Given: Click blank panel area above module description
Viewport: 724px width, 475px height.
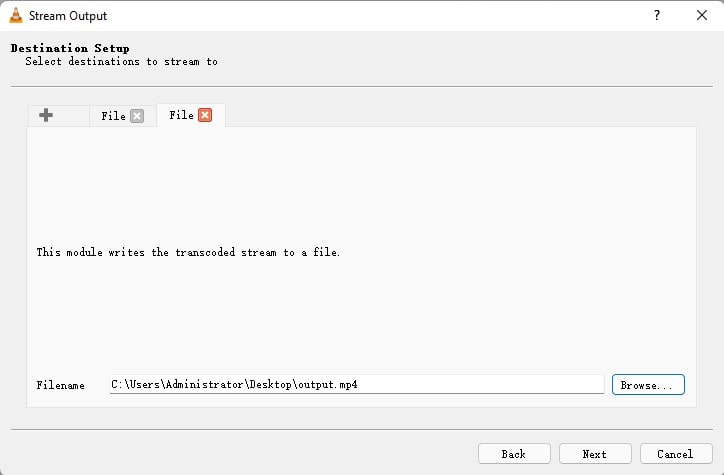Looking at the screenshot, I should click(361, 185).
